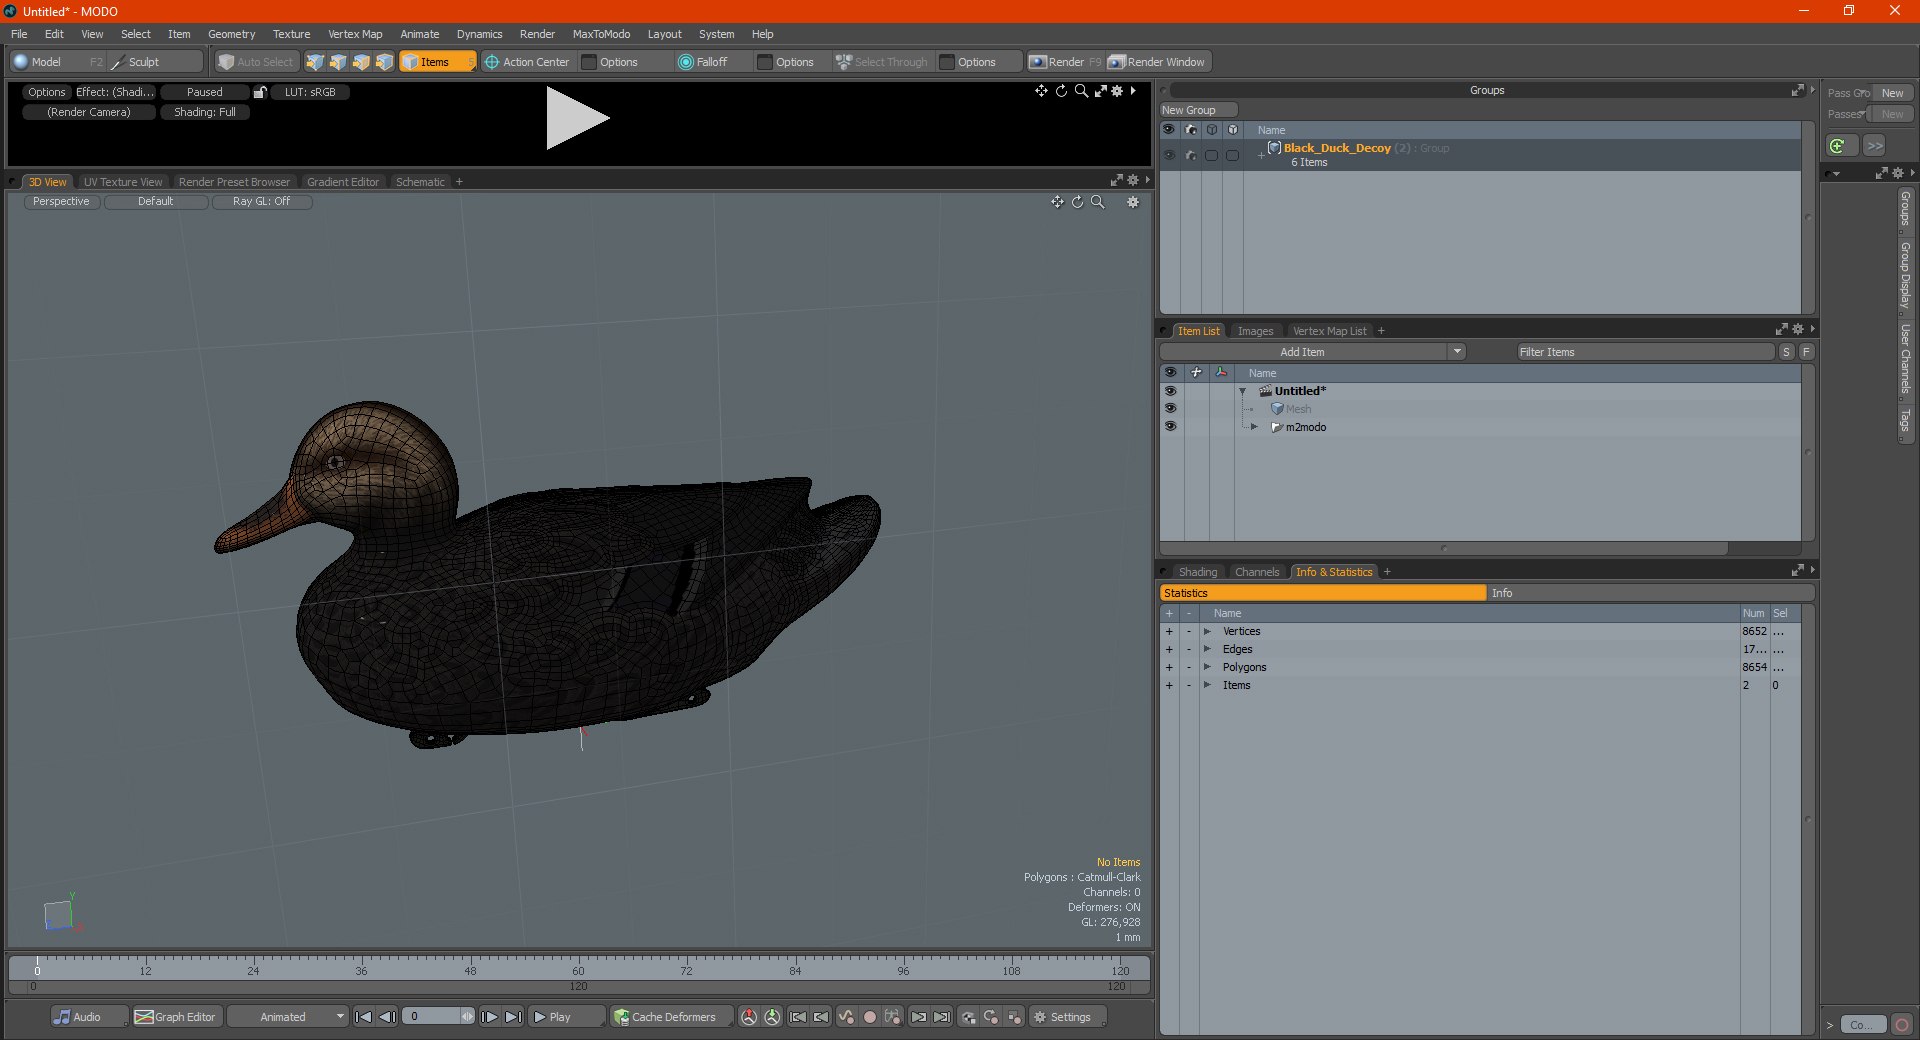Select Vertices selection mode icon
This screenshot has height=1040, width=1920.
315,62
